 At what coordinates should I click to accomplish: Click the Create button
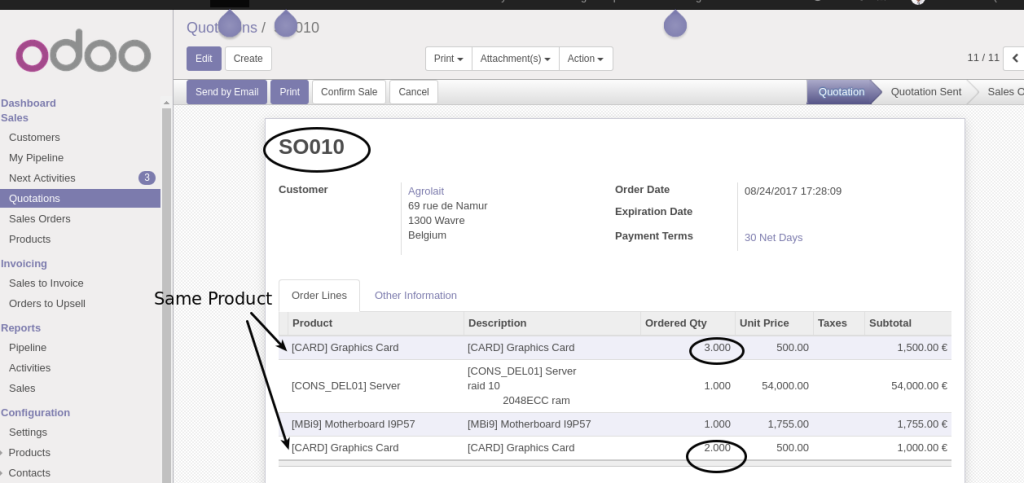click(x=248, y=59)
